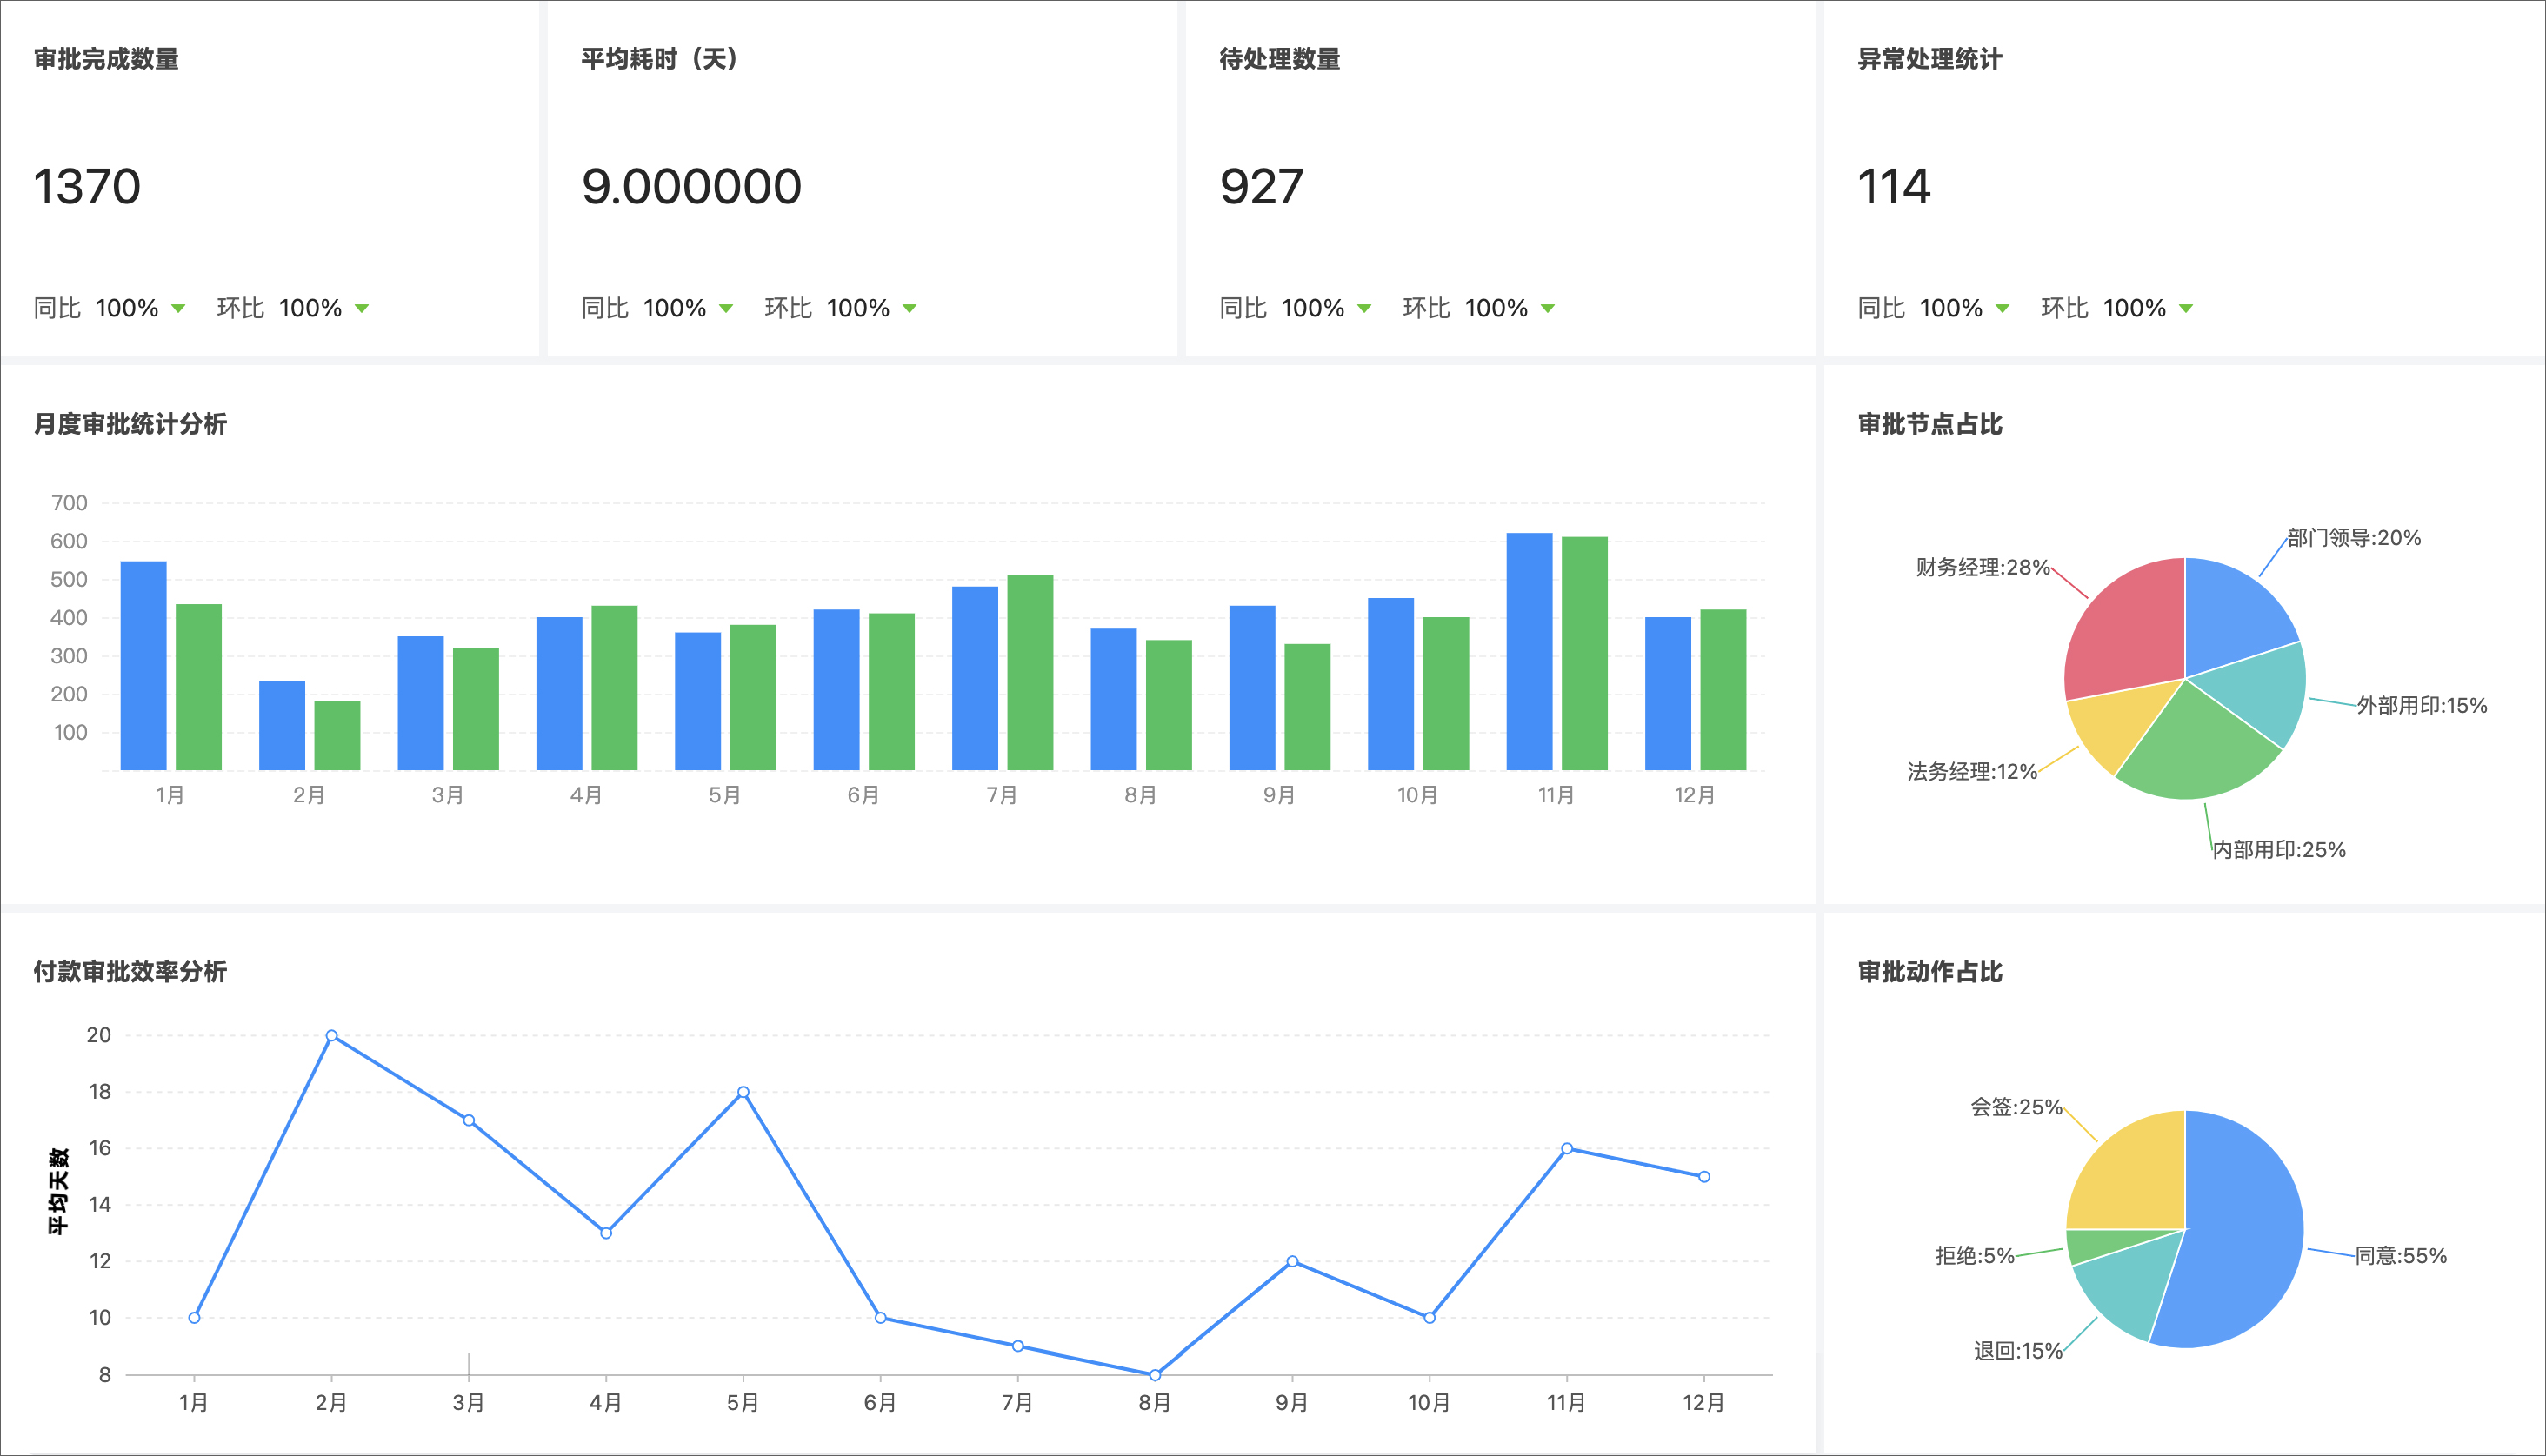2546x1456 pixels.
Task: Click the 退回:15% pie label
Action: (2017, 1351)
